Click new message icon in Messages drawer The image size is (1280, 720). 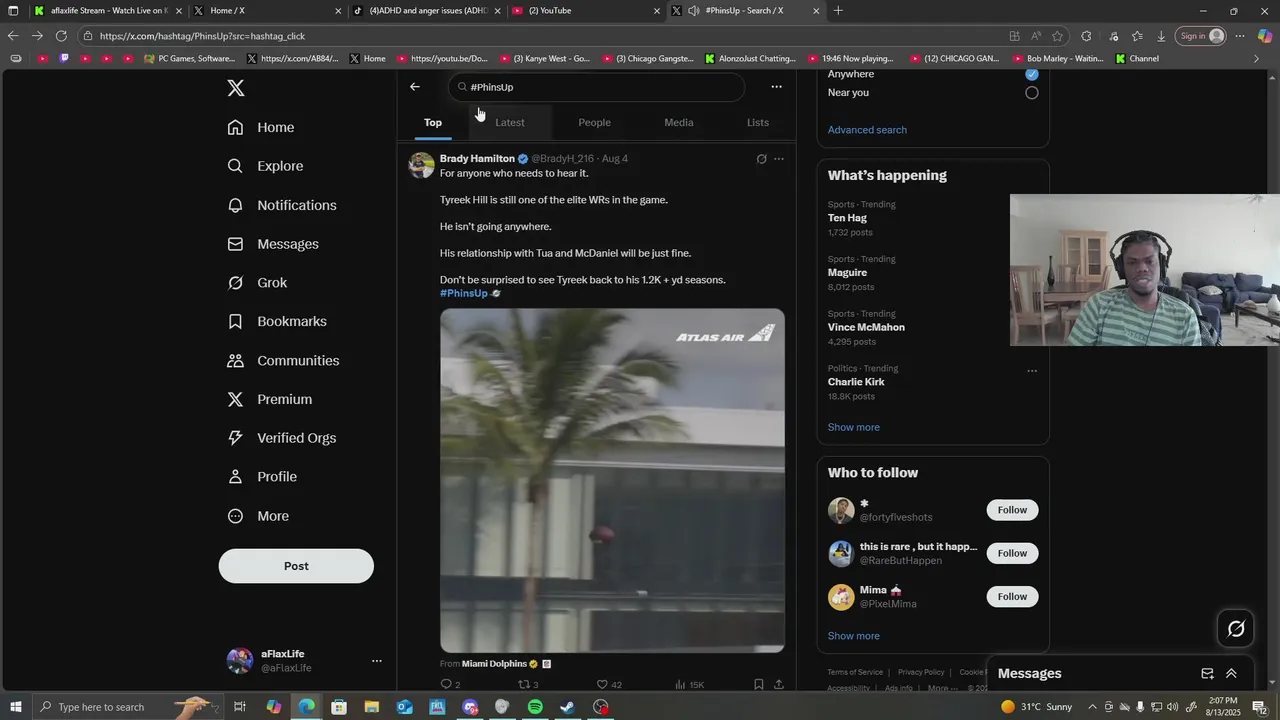[1207, 674]
